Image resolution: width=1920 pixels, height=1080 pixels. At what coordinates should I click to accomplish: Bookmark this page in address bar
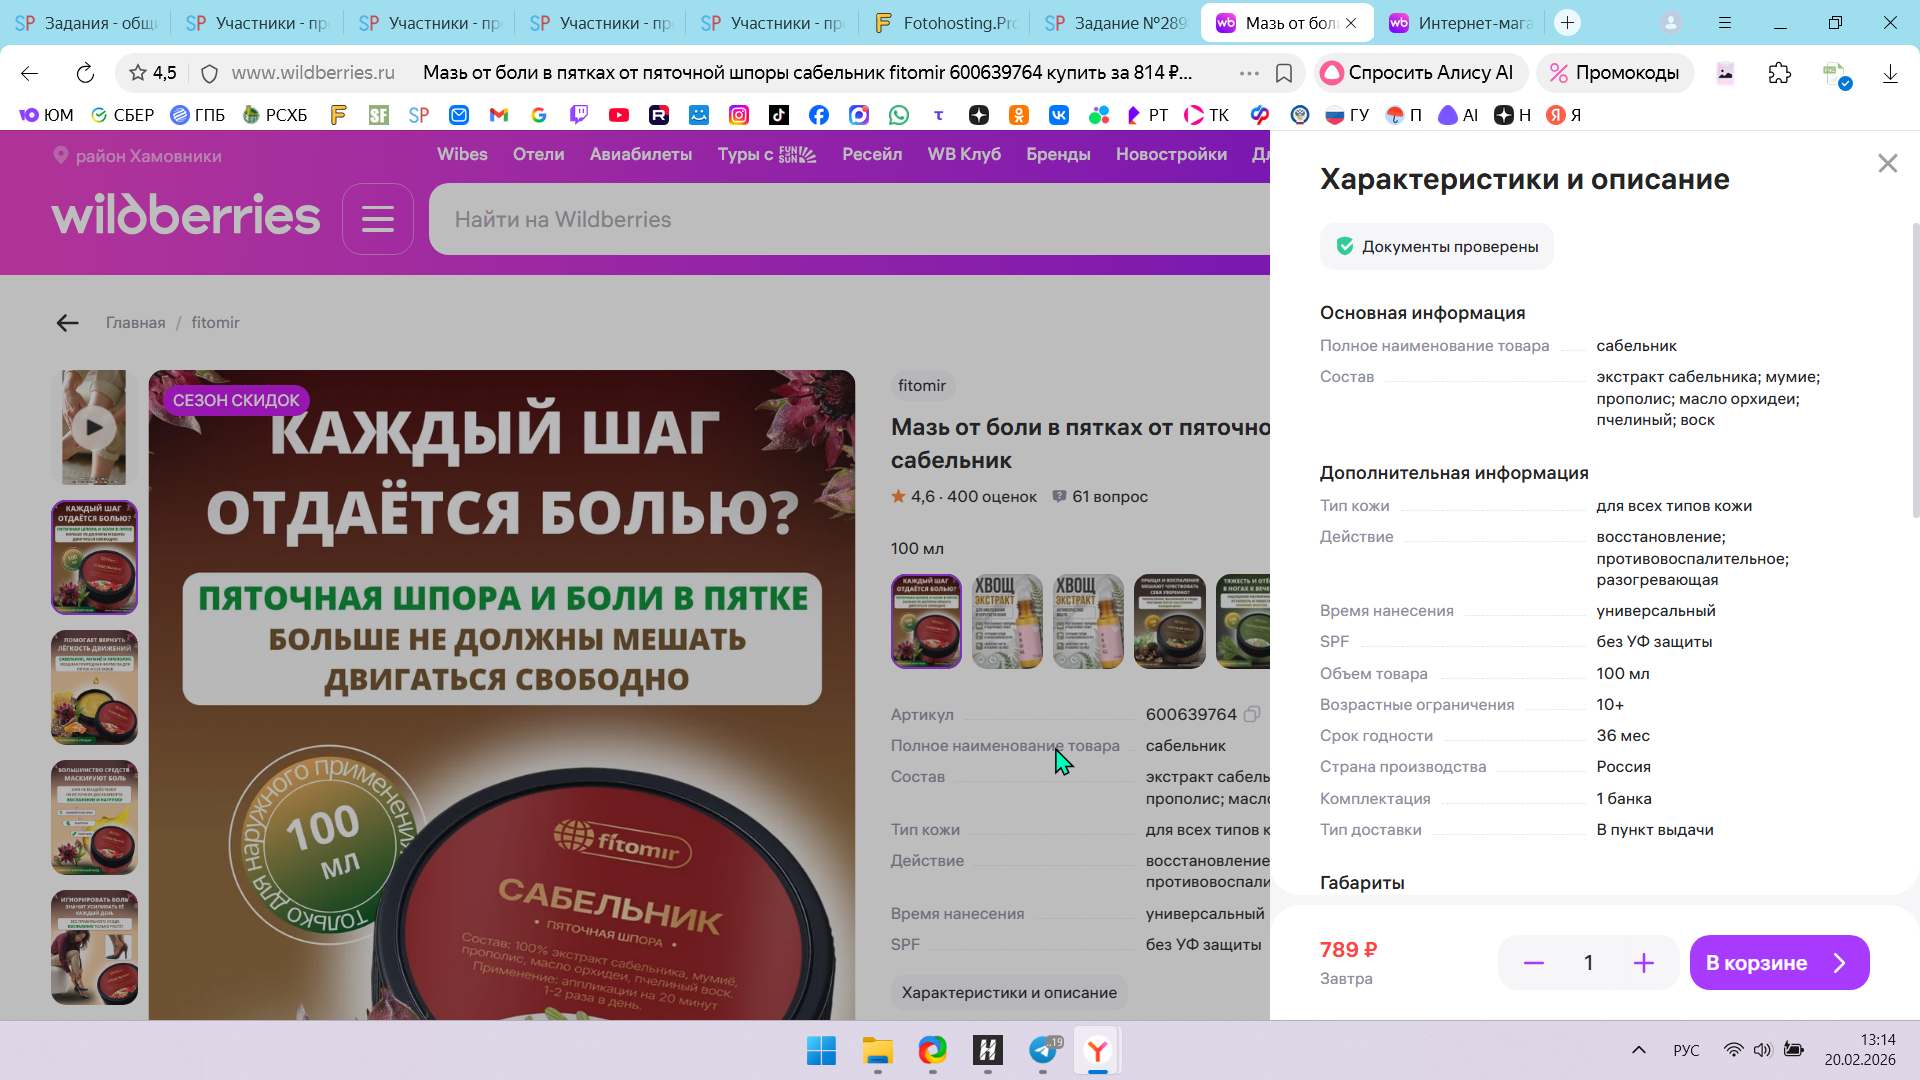tap(1284, 73)
